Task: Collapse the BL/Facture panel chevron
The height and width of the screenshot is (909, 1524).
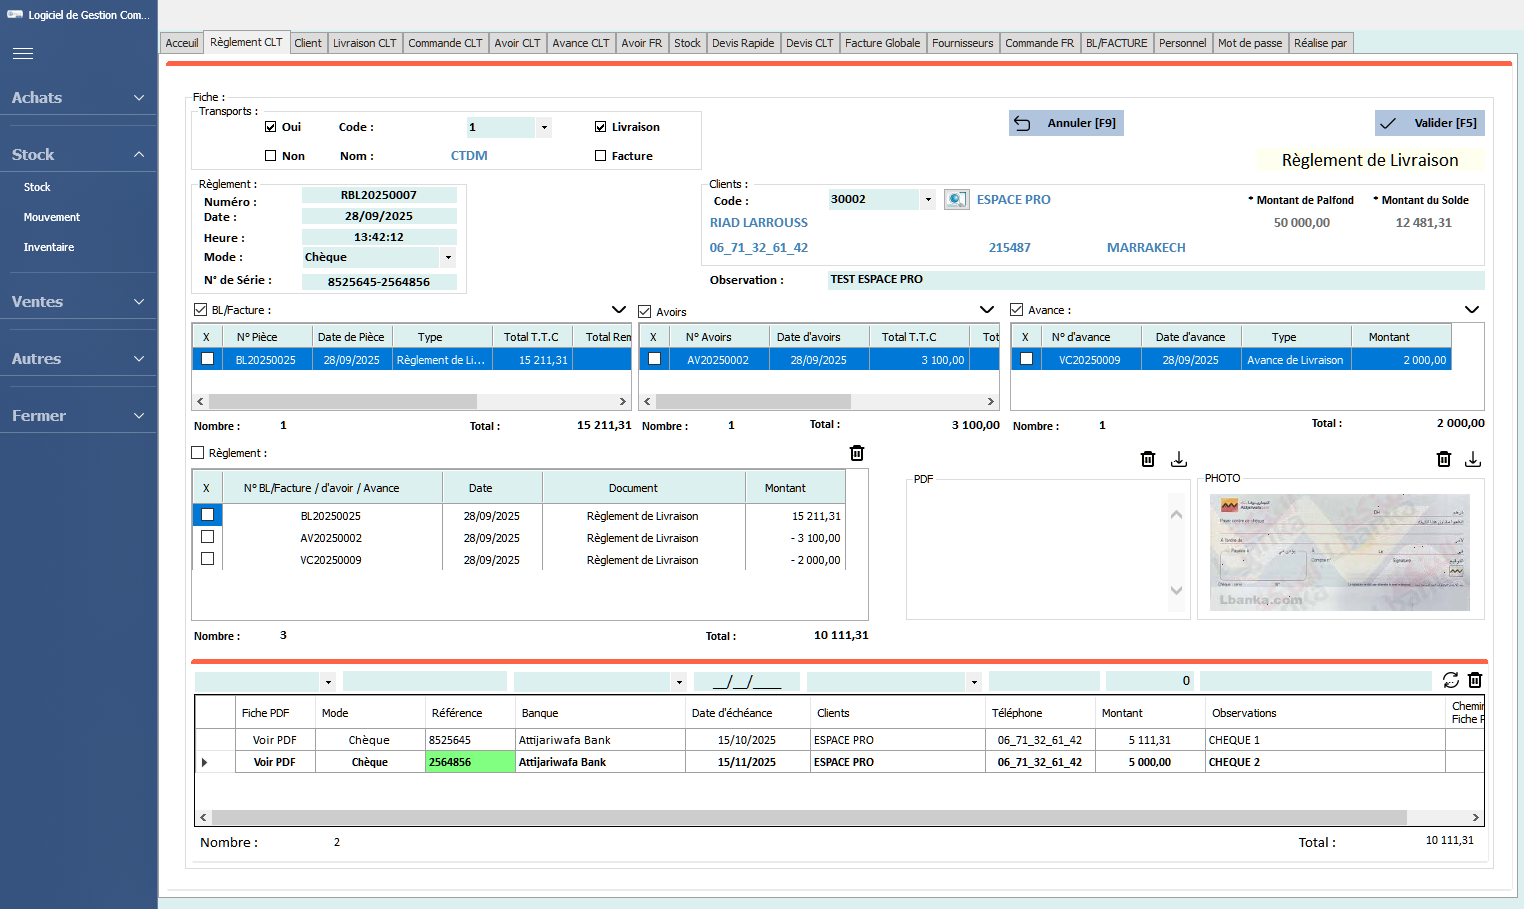Action: (619, 310)
